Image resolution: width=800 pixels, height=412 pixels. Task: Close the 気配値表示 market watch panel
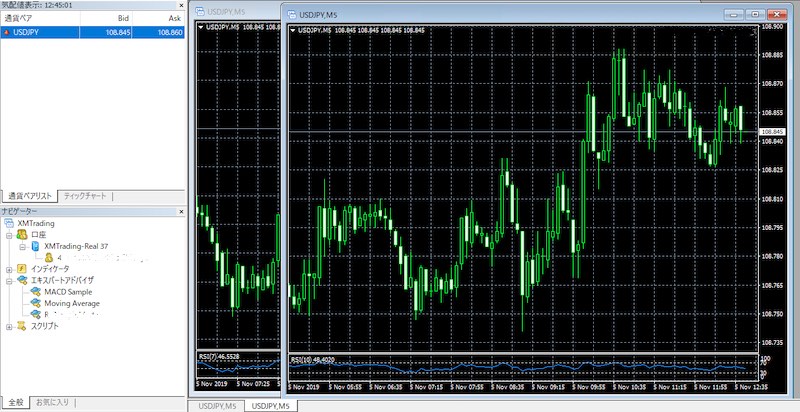tap(180, 5)
